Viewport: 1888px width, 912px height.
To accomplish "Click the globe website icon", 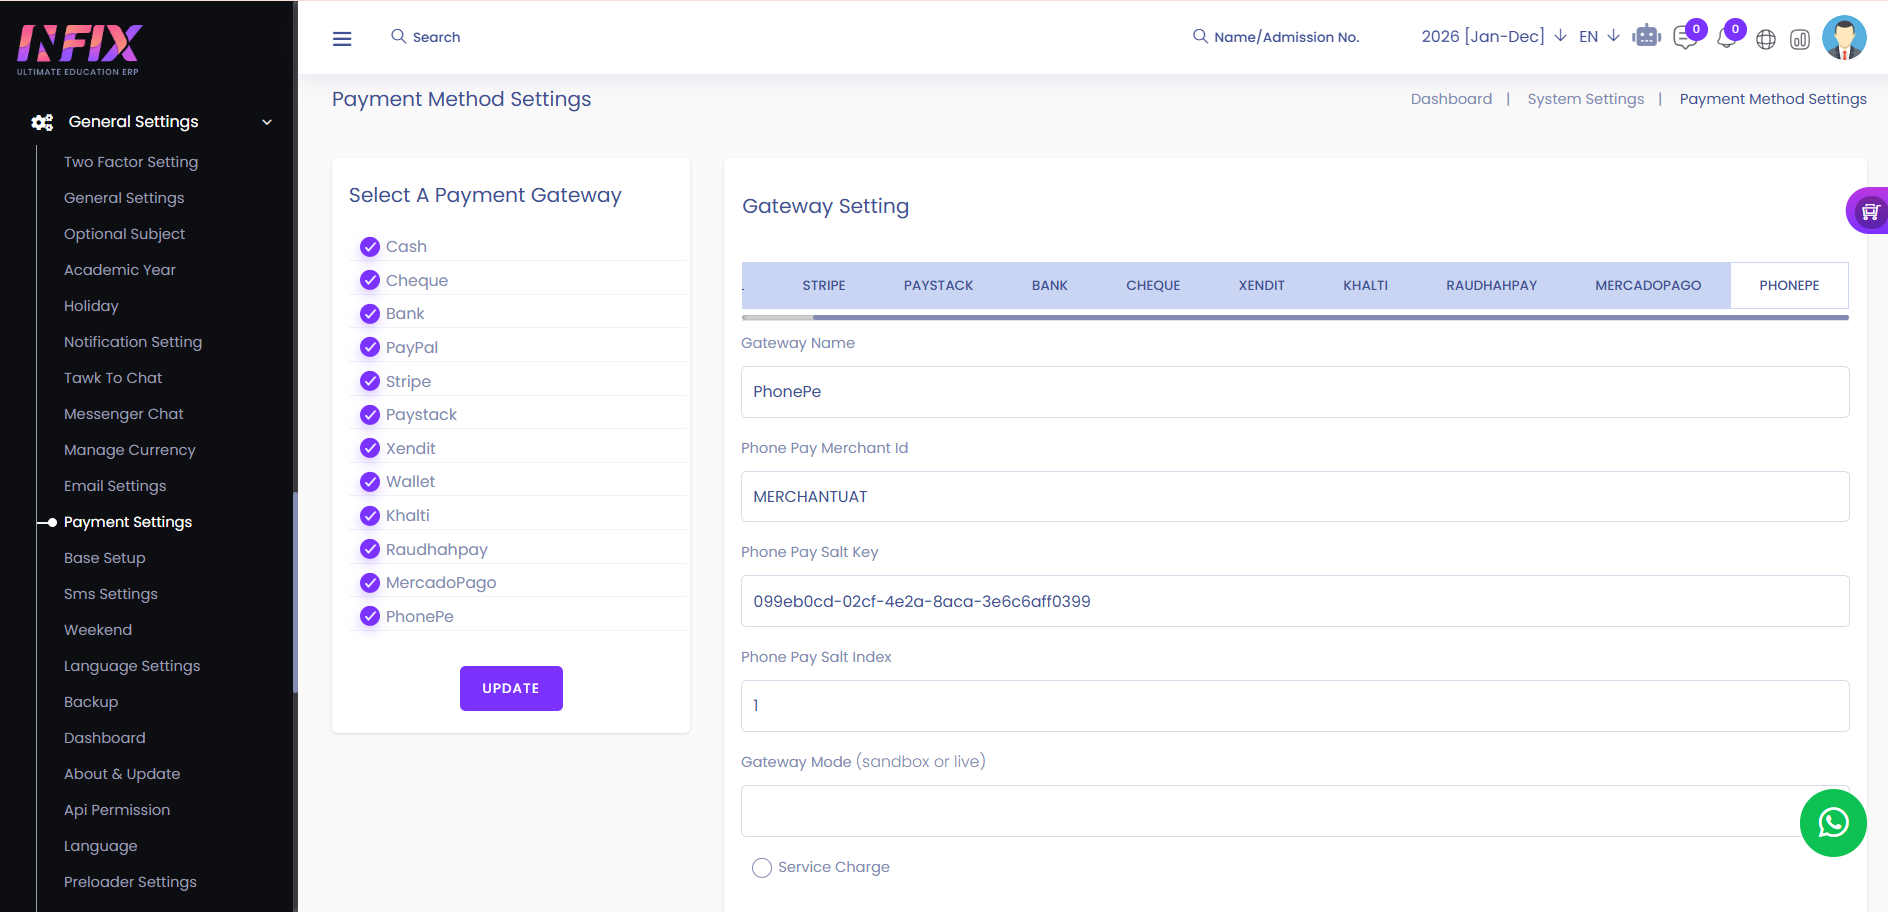I will point(1766,39).
